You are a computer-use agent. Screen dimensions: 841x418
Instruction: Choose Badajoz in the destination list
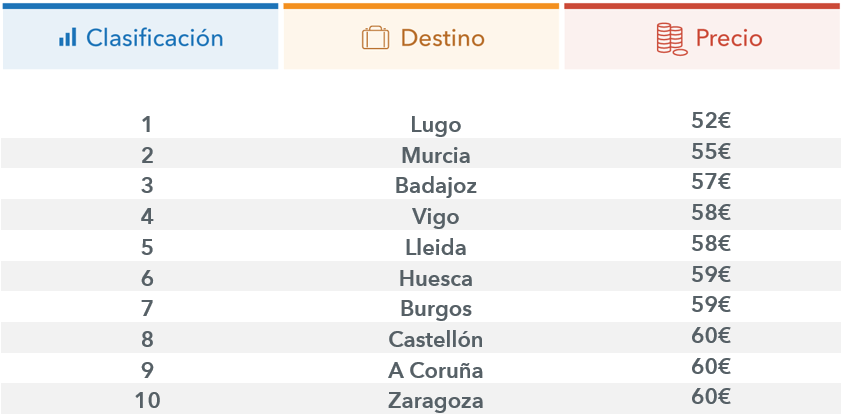(436, 186)
